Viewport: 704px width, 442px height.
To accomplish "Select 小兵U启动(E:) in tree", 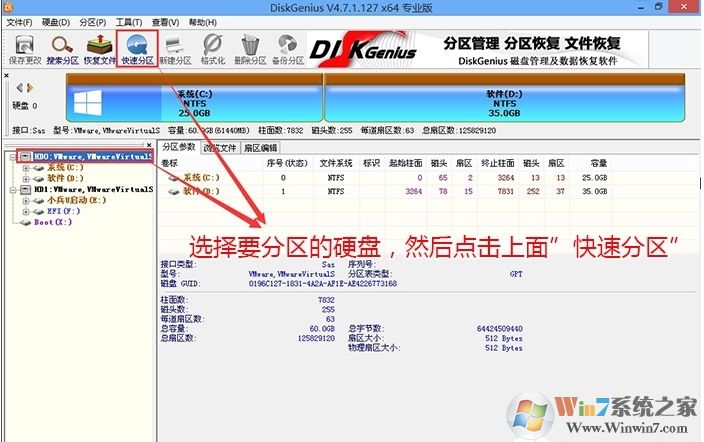I will coord(76,200).
